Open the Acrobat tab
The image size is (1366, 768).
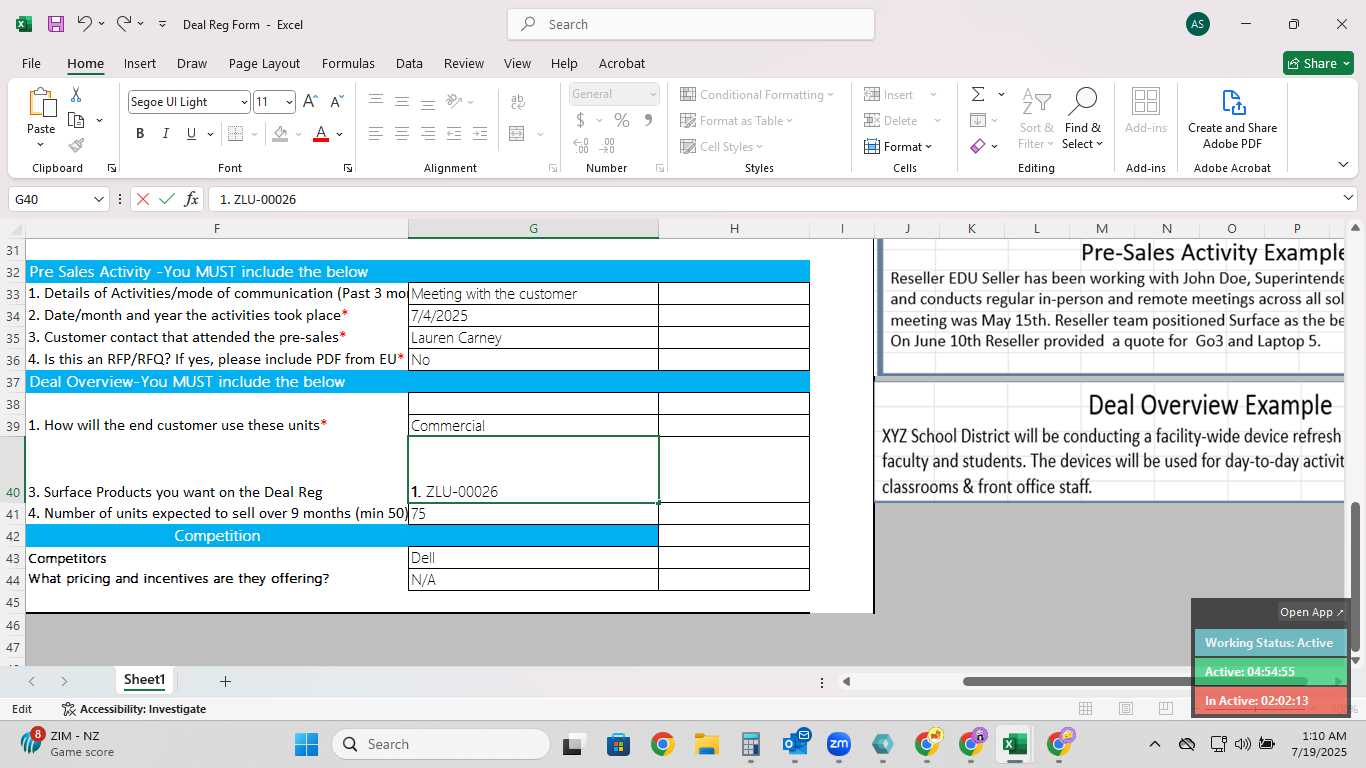[622, 63]
